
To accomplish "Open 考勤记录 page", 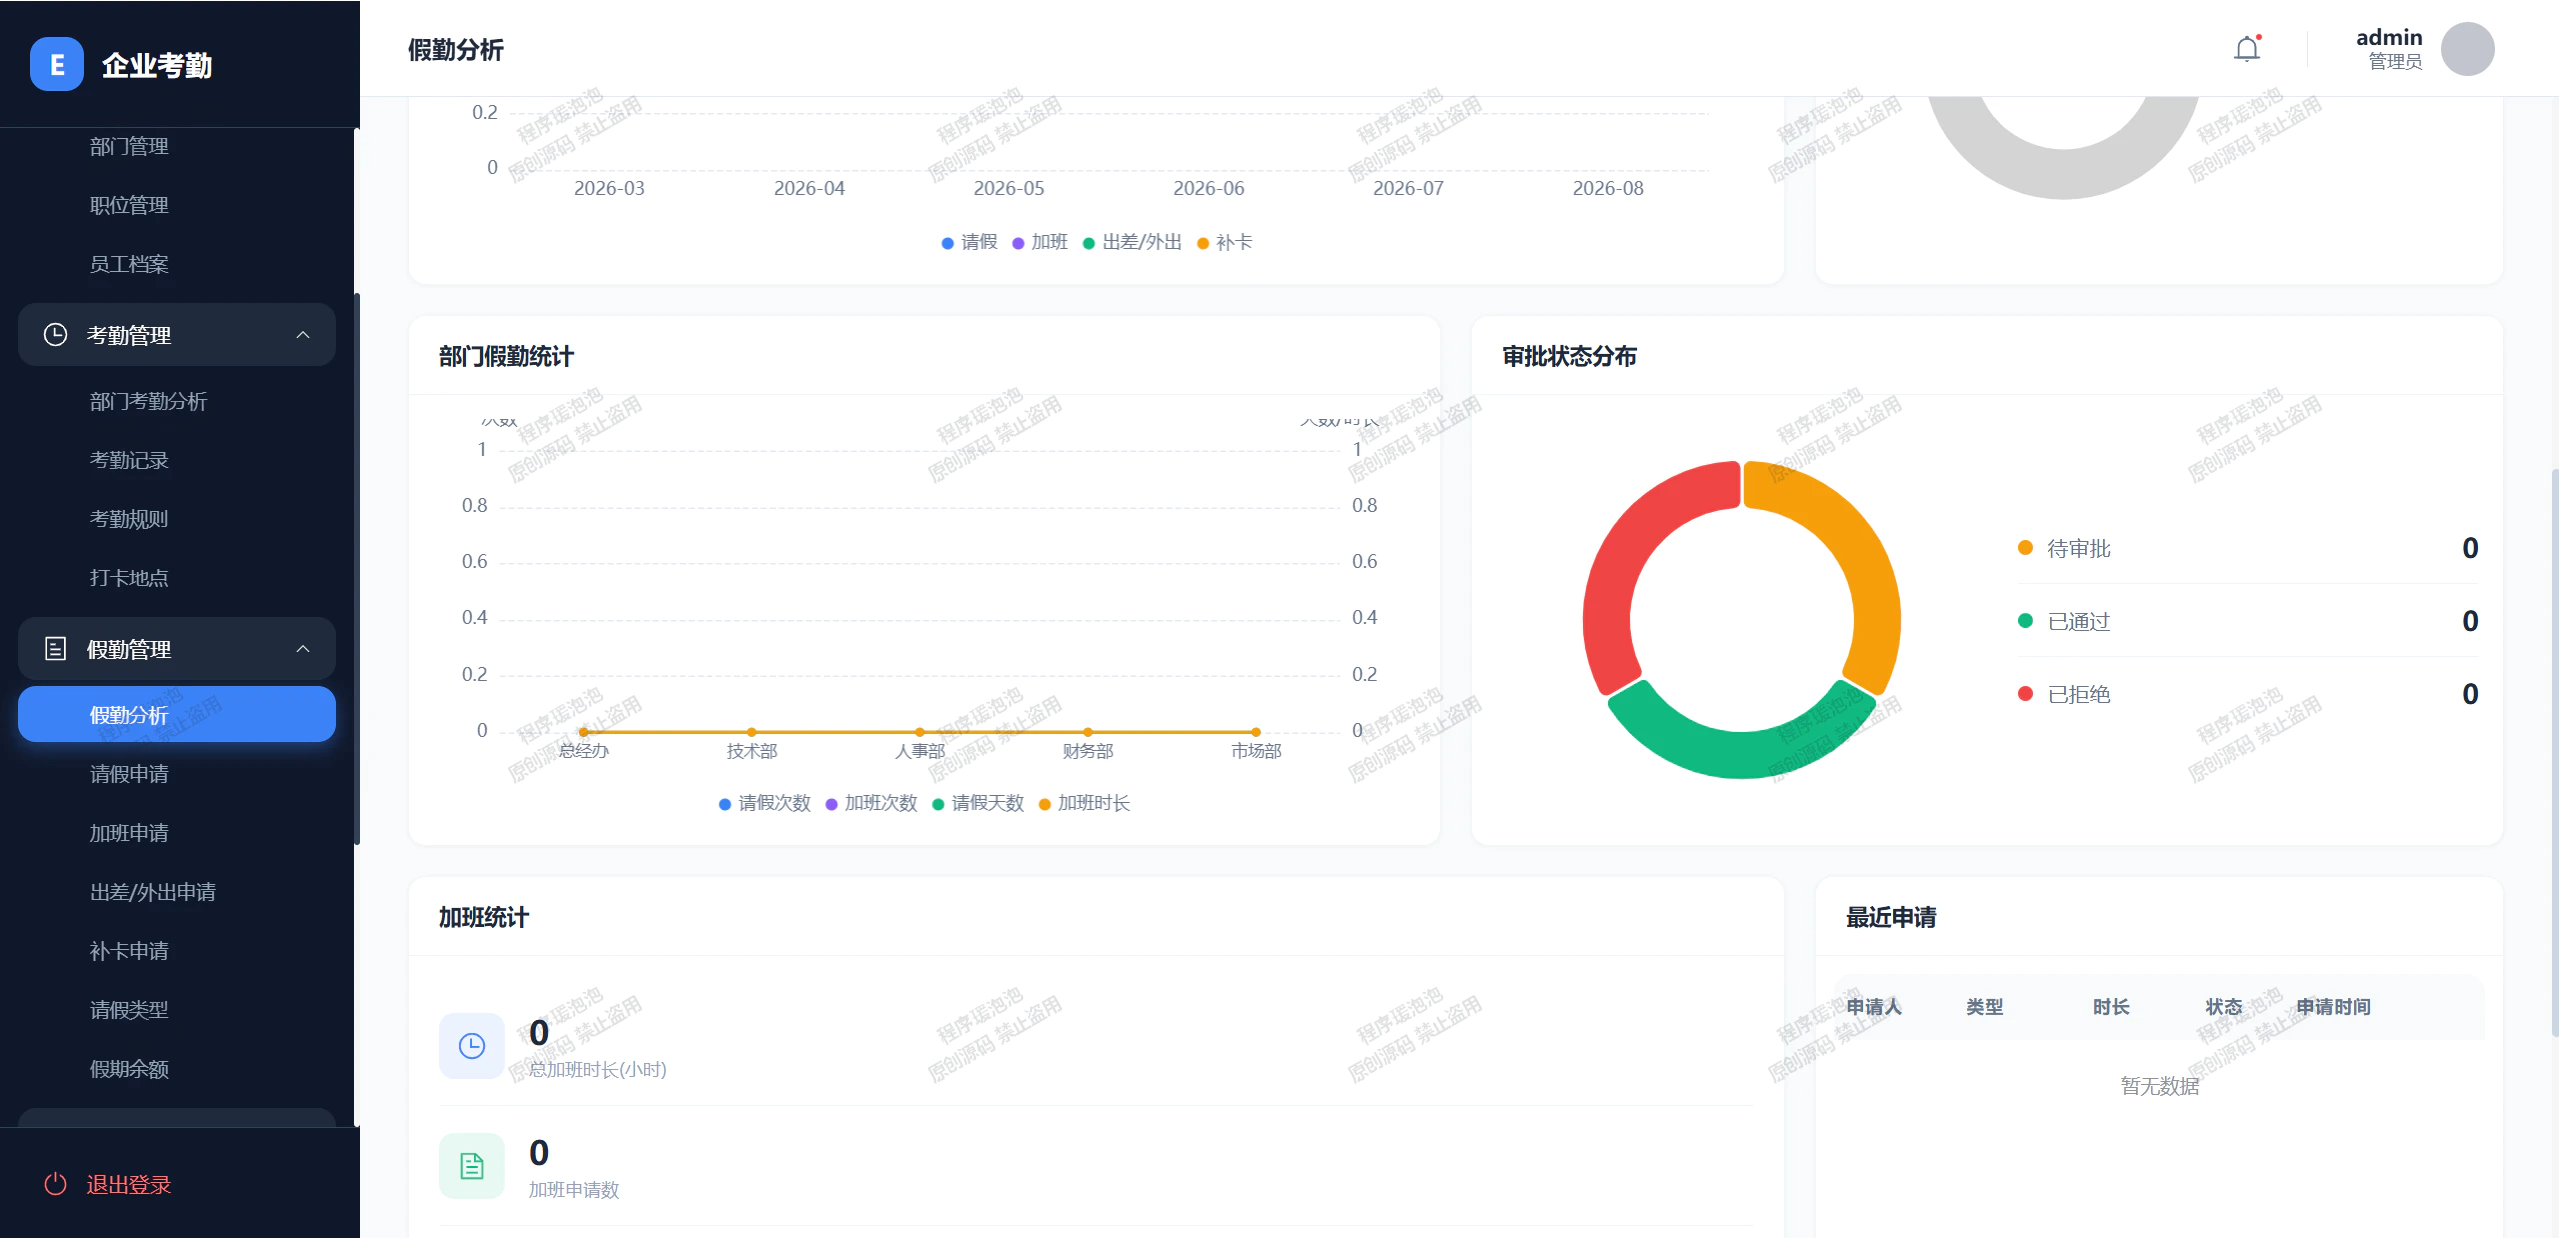I will tap(129, 460).
